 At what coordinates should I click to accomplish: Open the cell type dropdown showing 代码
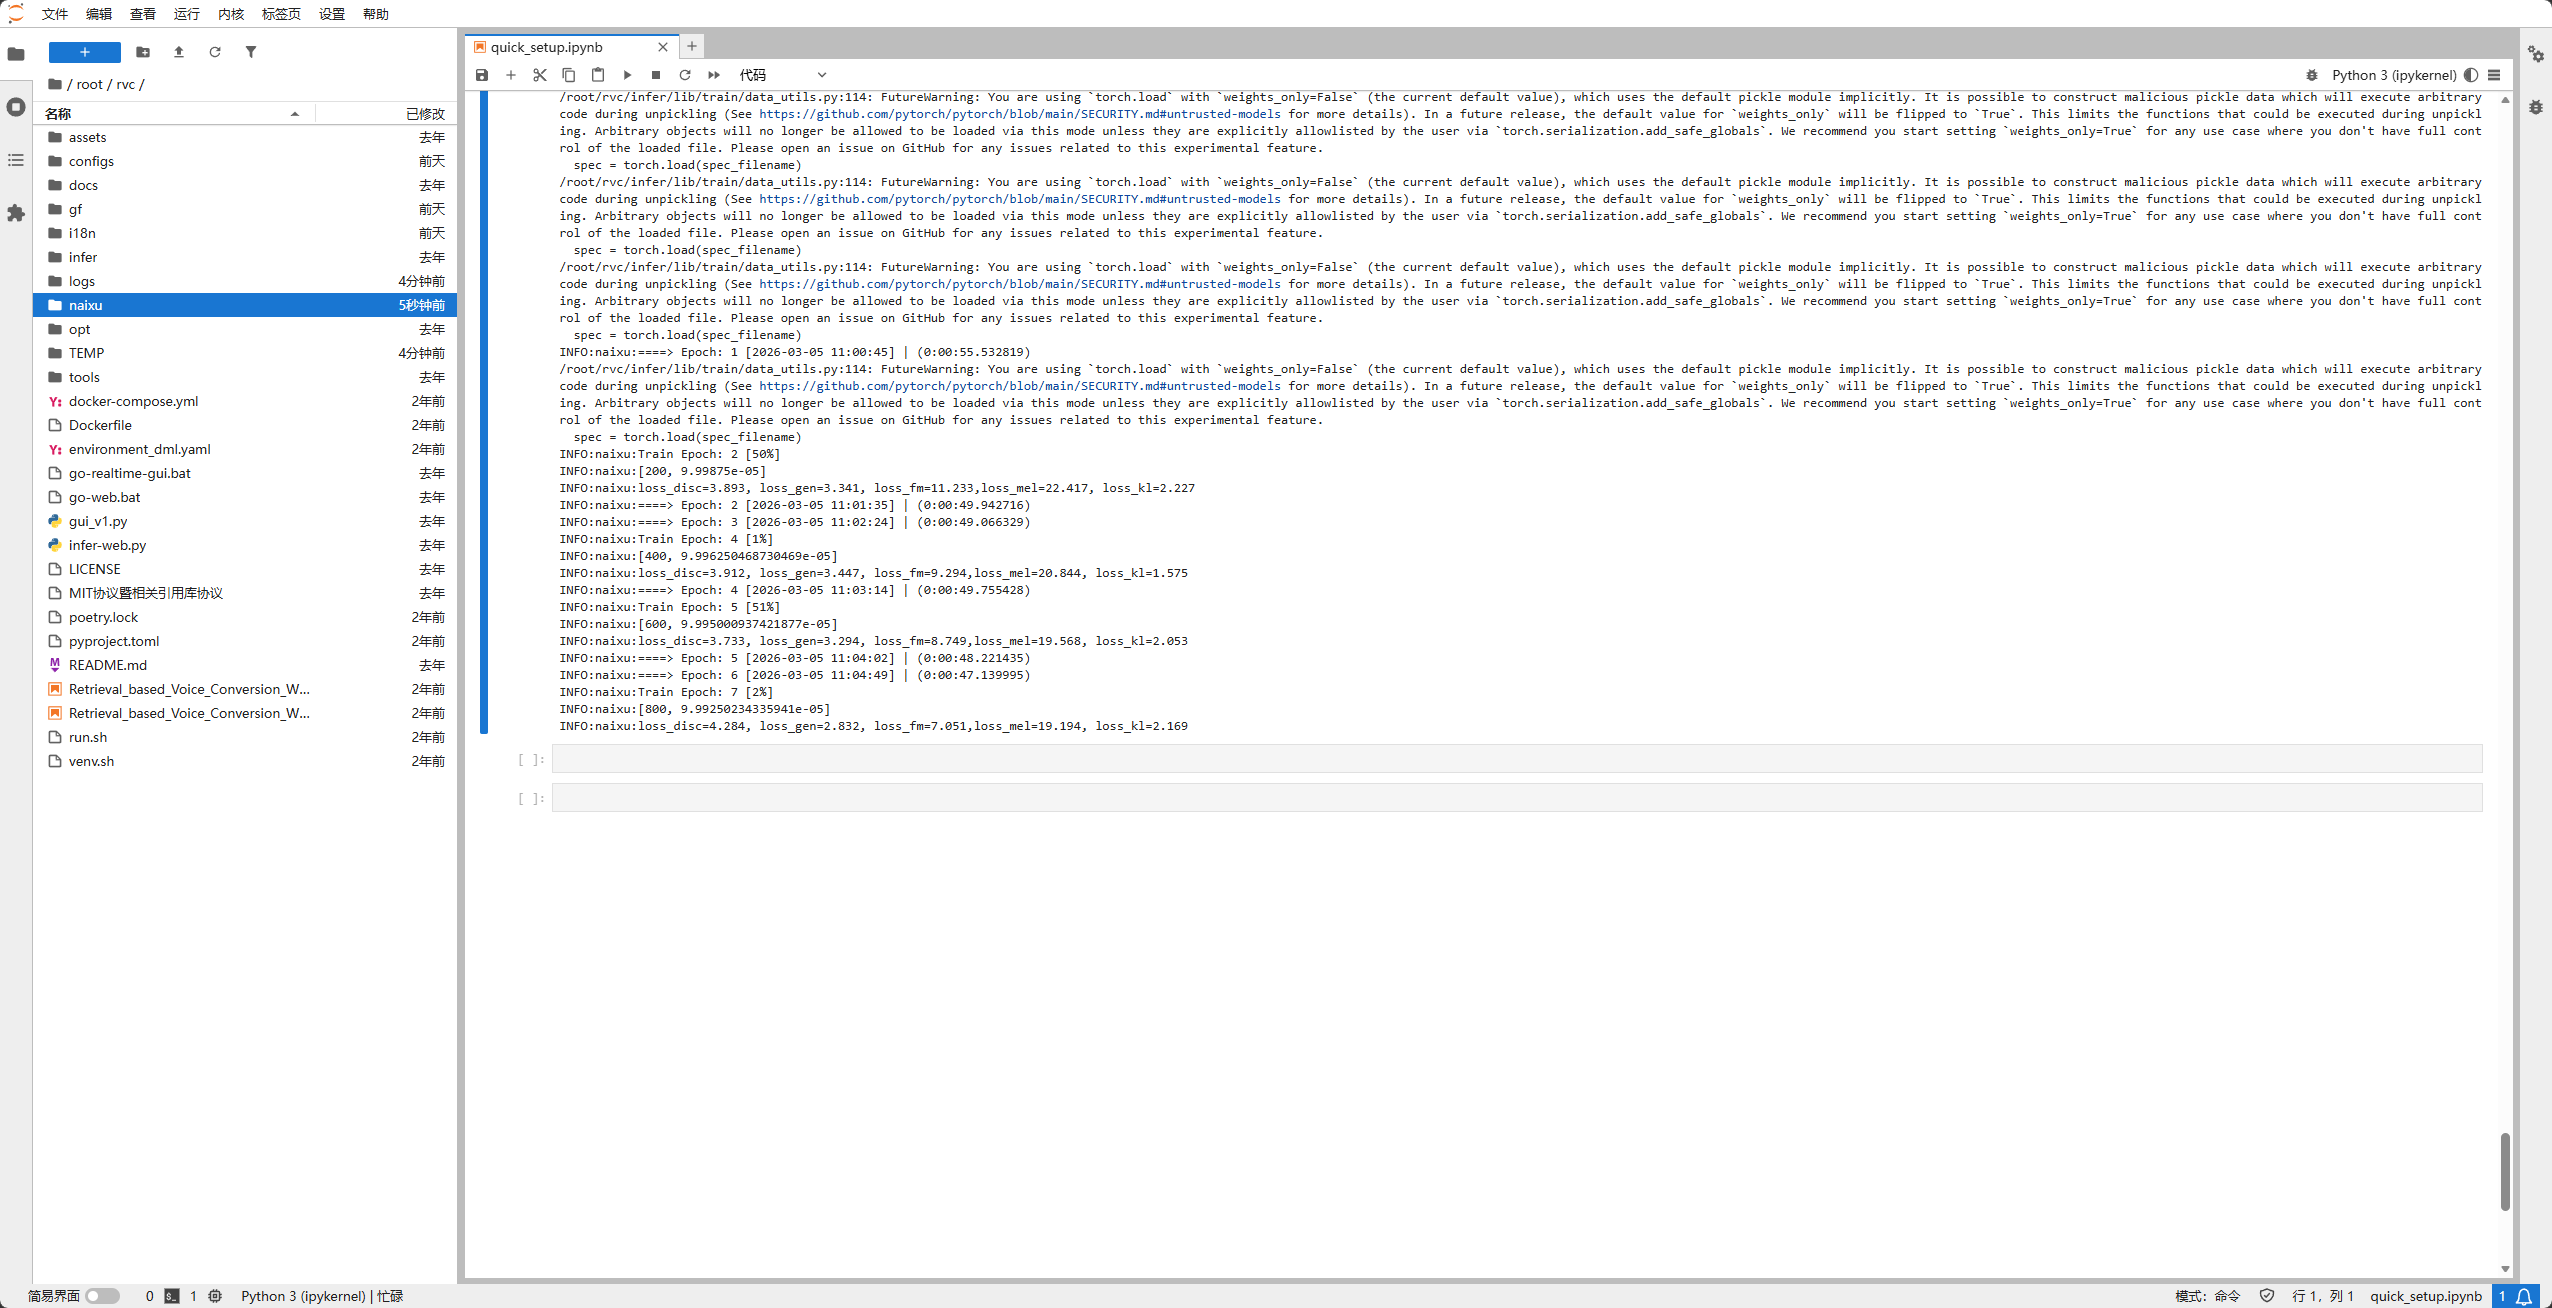(783, 75)
